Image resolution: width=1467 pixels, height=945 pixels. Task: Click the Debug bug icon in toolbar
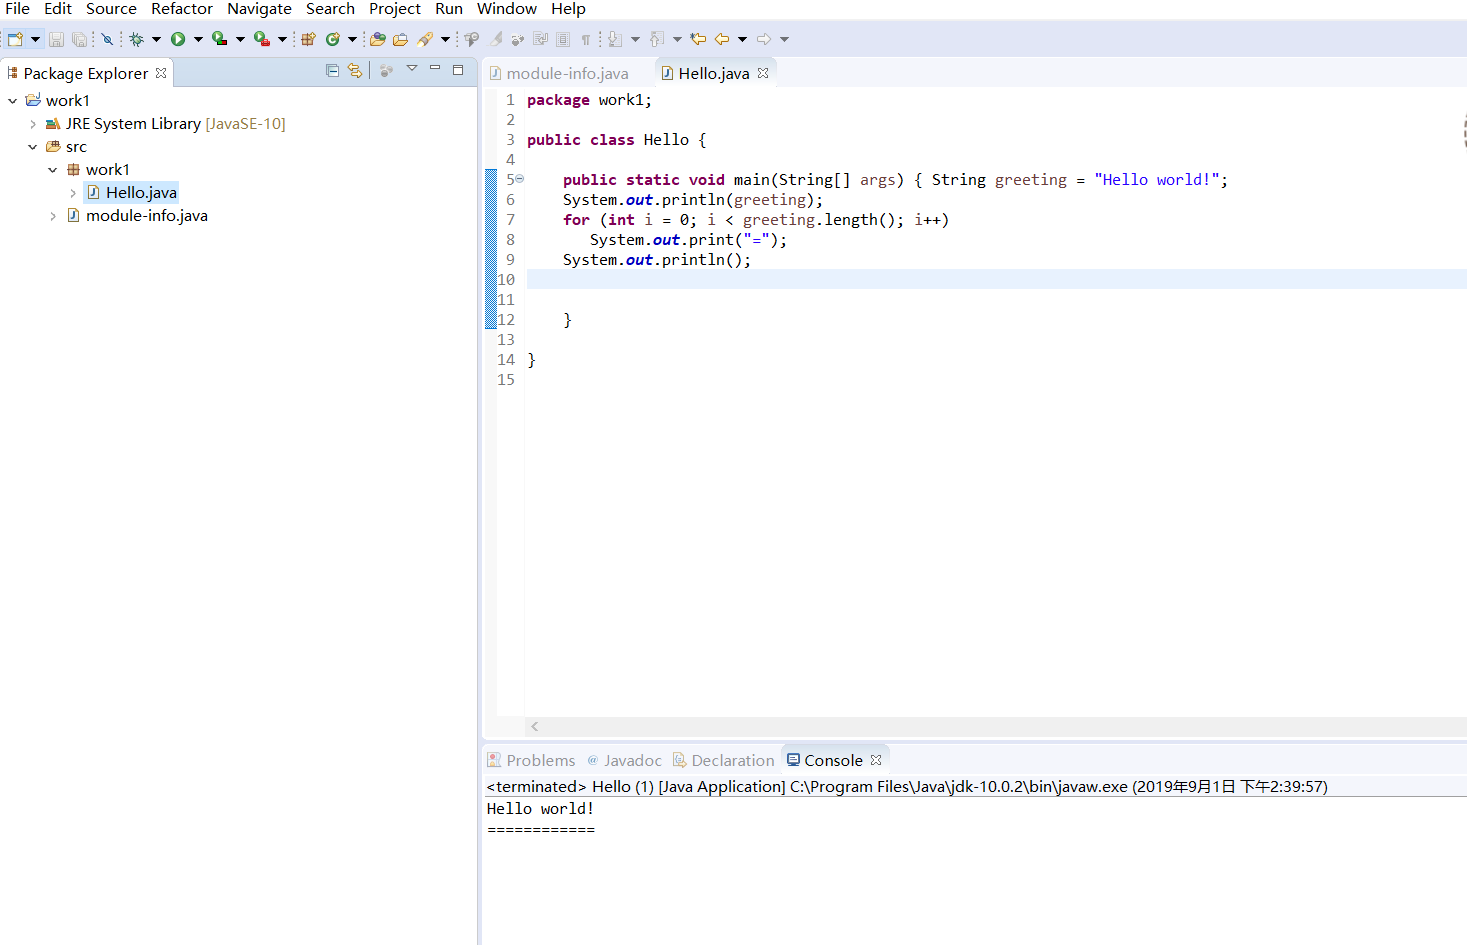[x=137, y=39]
